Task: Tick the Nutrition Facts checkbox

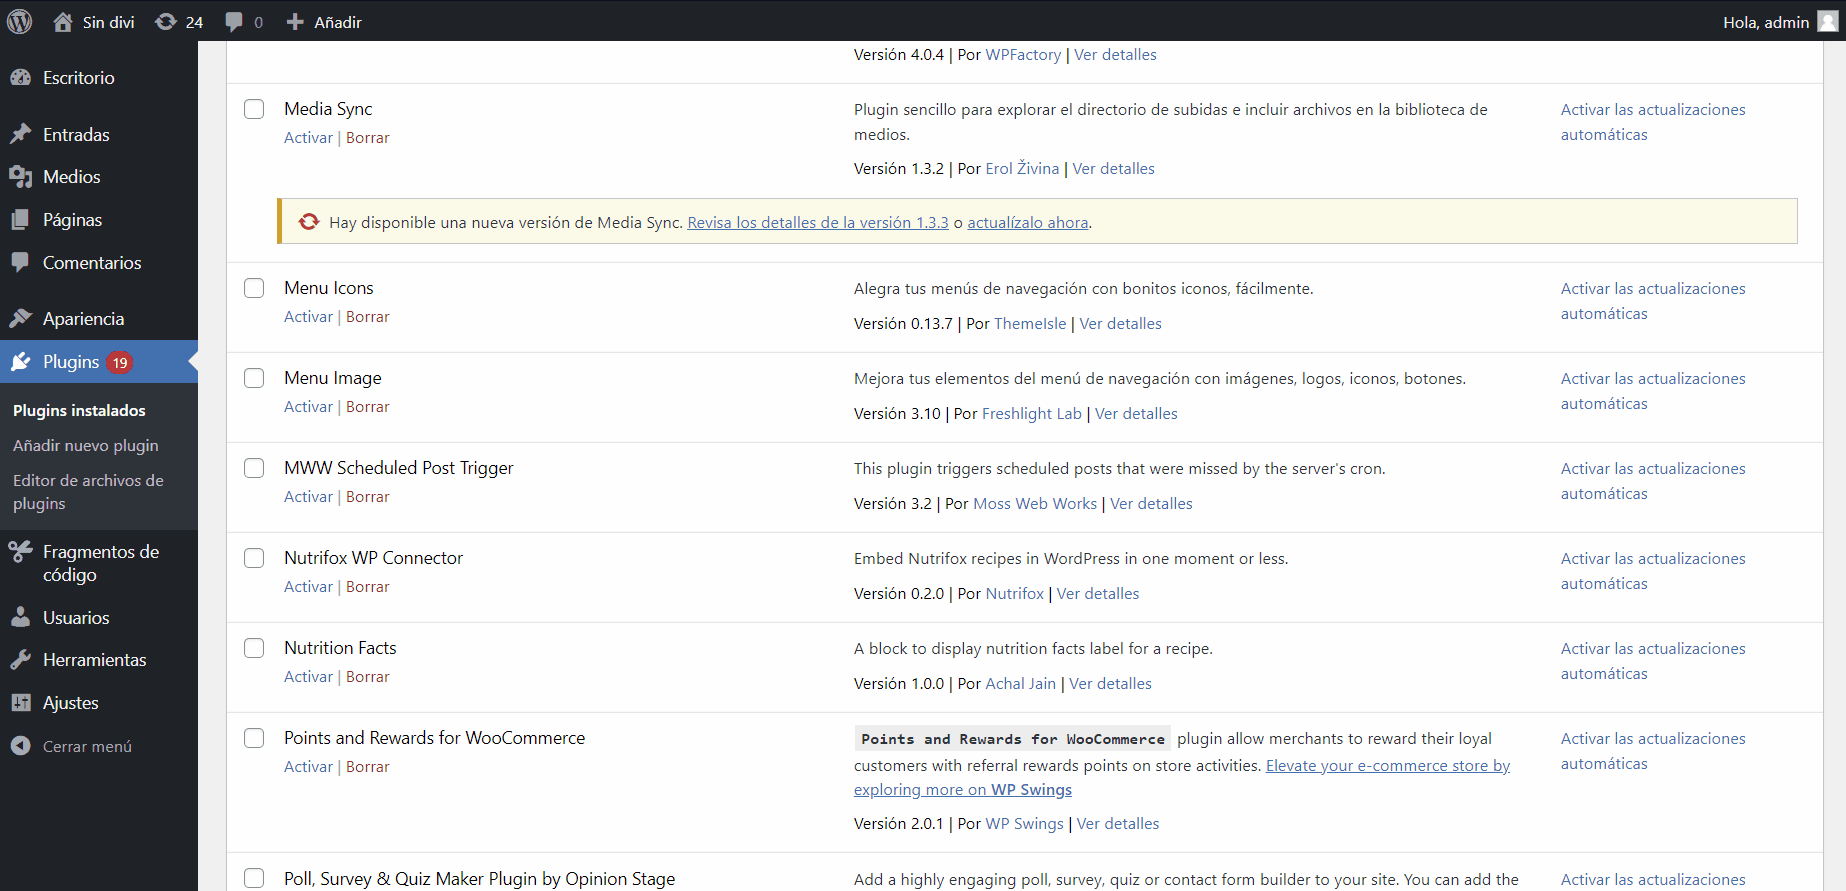Action: coord(254,648)
